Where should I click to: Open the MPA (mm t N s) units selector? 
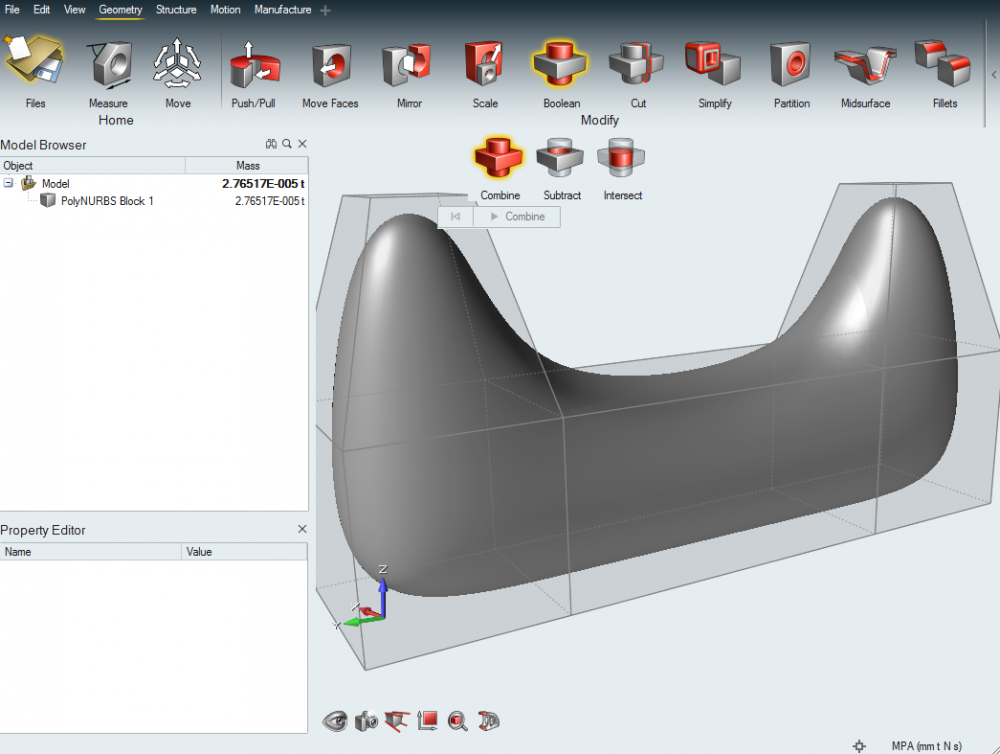pos(926,746)
